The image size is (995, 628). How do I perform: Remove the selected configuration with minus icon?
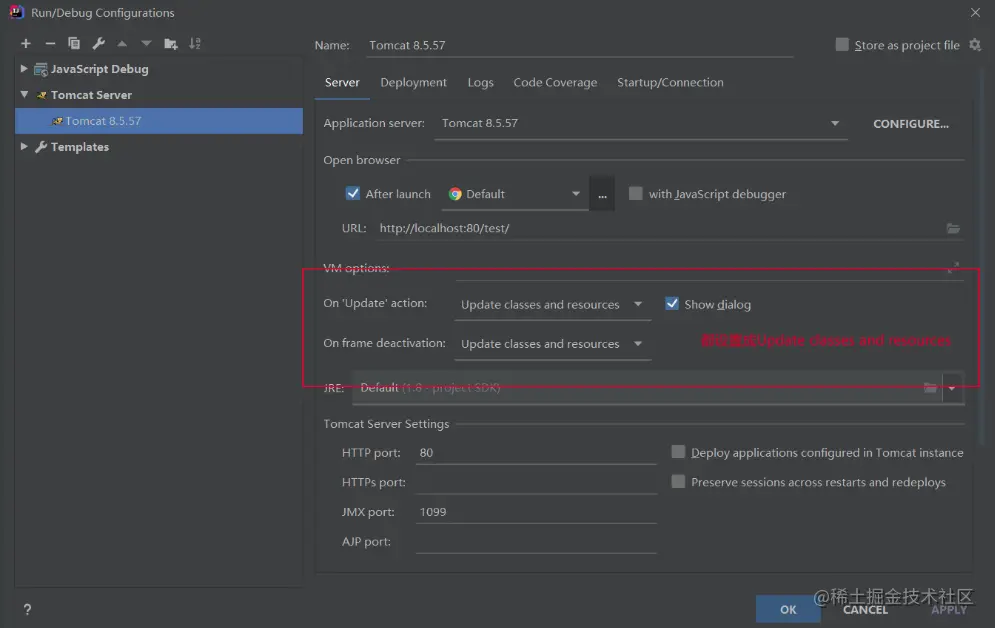[50, 43]
